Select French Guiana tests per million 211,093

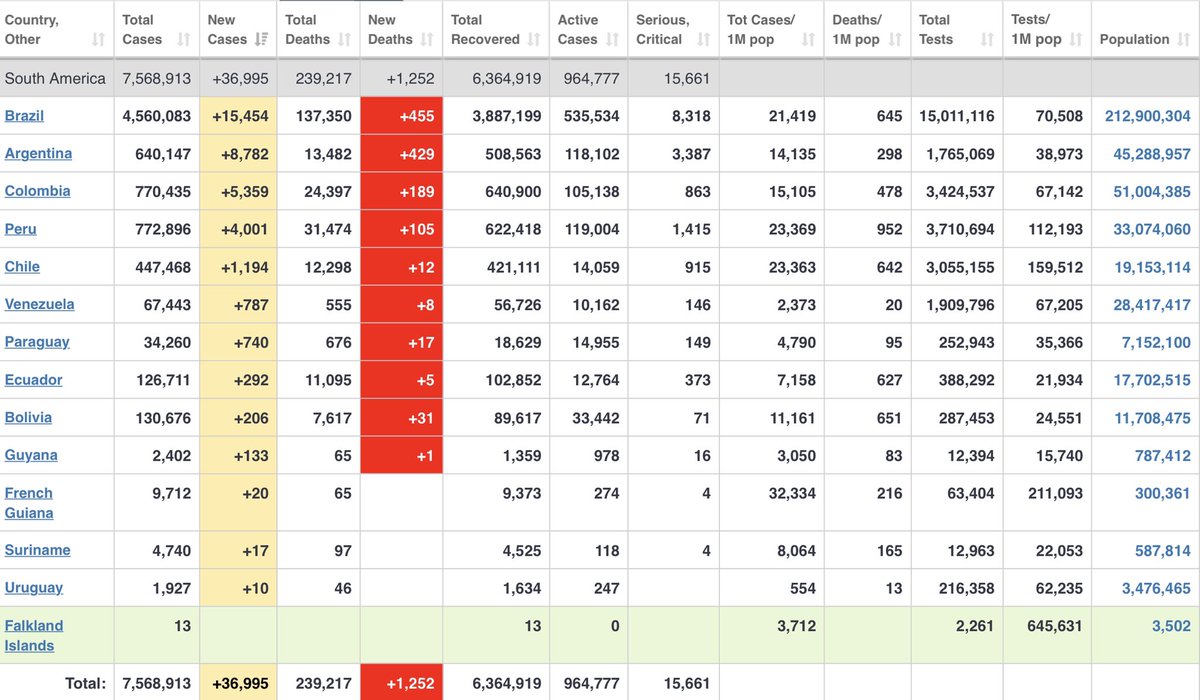tap(1047, 503)
